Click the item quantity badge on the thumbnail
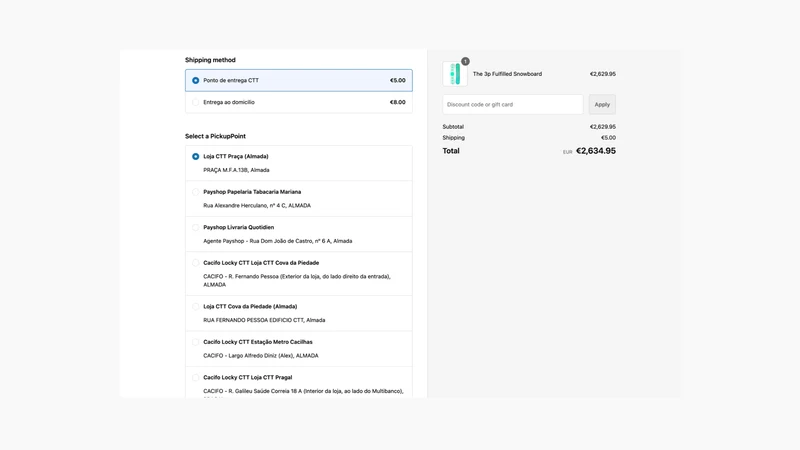Screen dimensions: 800x450 [x=465, y=61]
